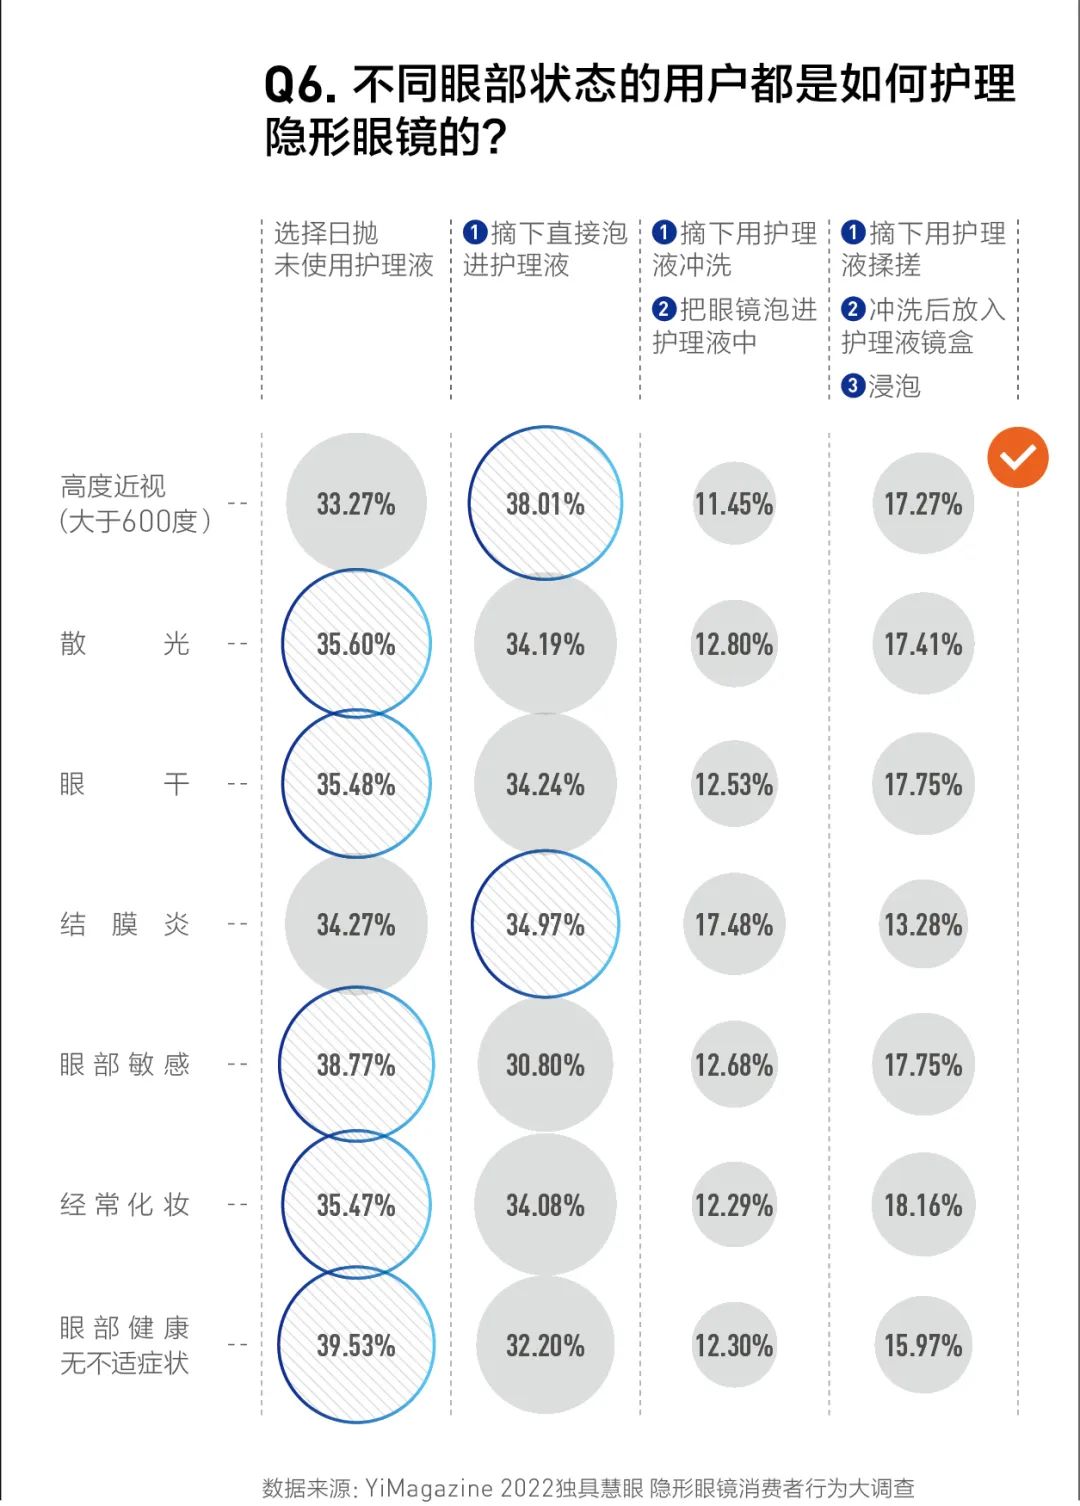This screenshot has height=1506, width=1080.
Task: Select the 17.48% gray bubble
Action: tap(734, 924)
